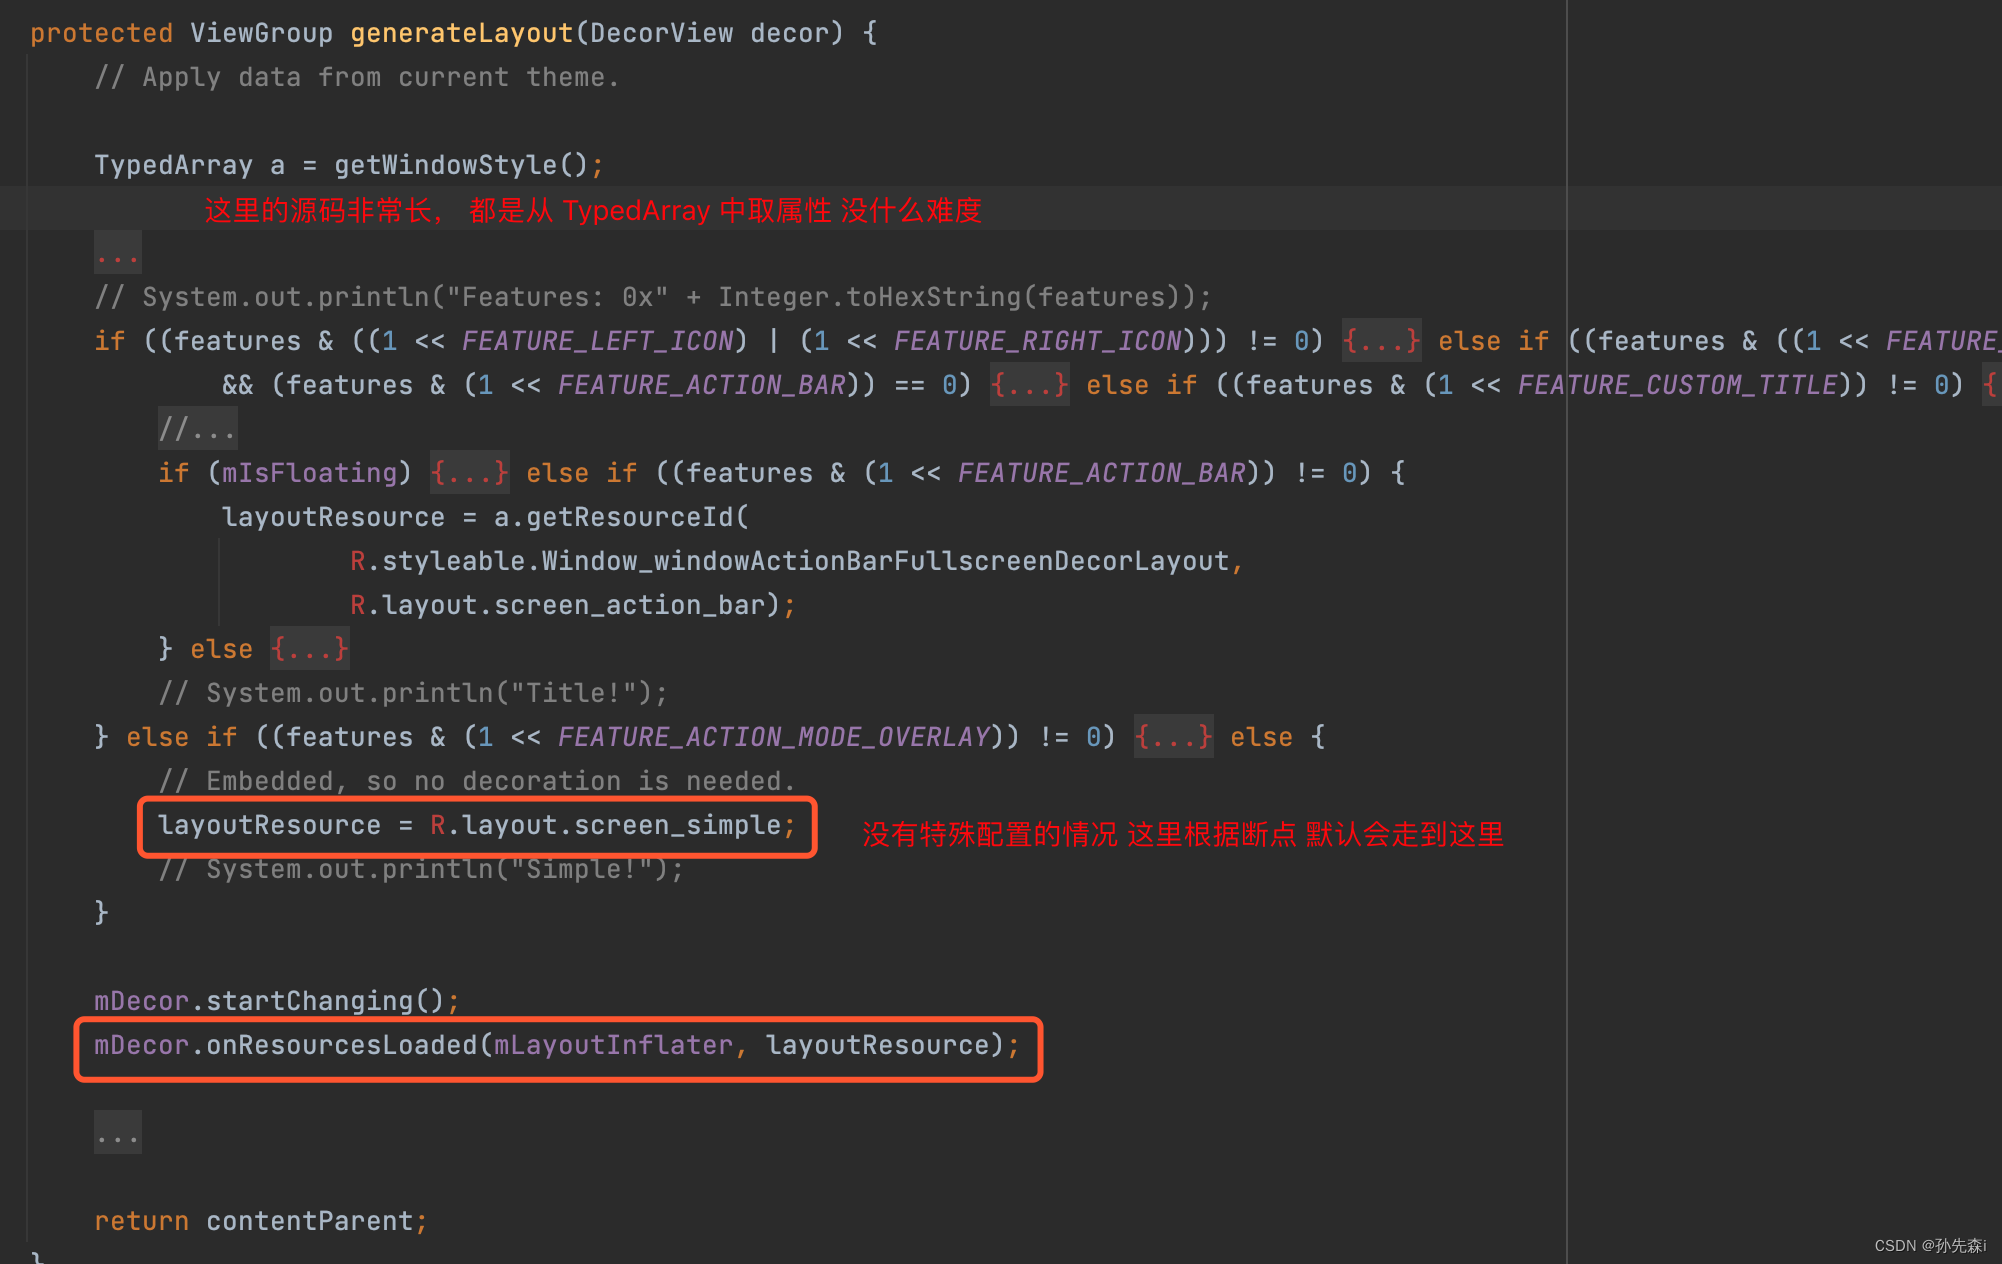Click the mLayoutInflater argument

tap(614, 1045)
